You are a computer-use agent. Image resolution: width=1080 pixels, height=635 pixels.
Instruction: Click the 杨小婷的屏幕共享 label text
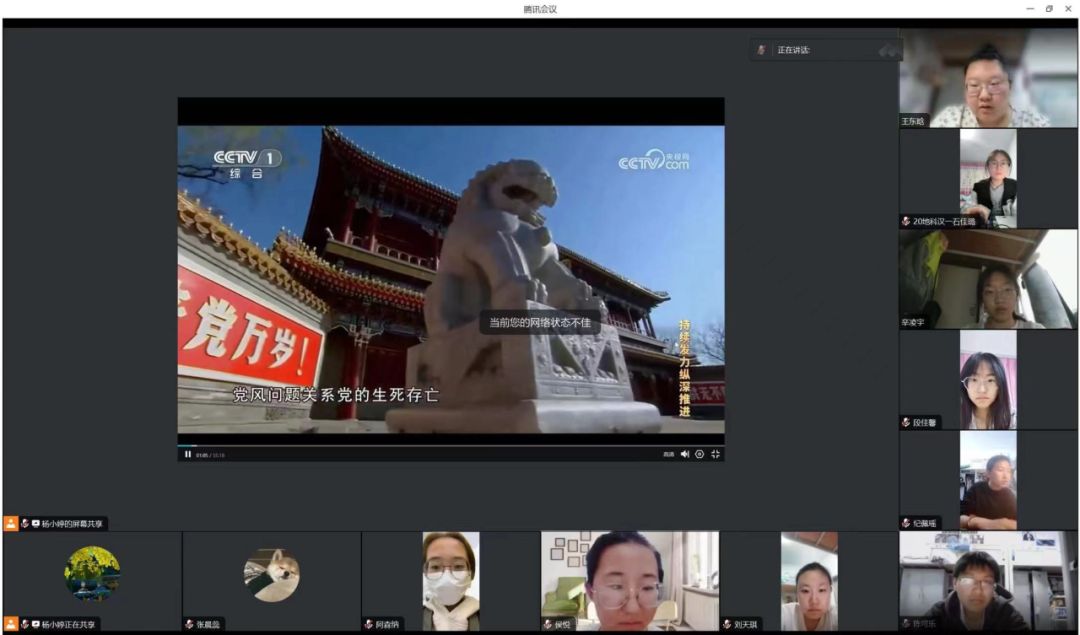point(72,524)
